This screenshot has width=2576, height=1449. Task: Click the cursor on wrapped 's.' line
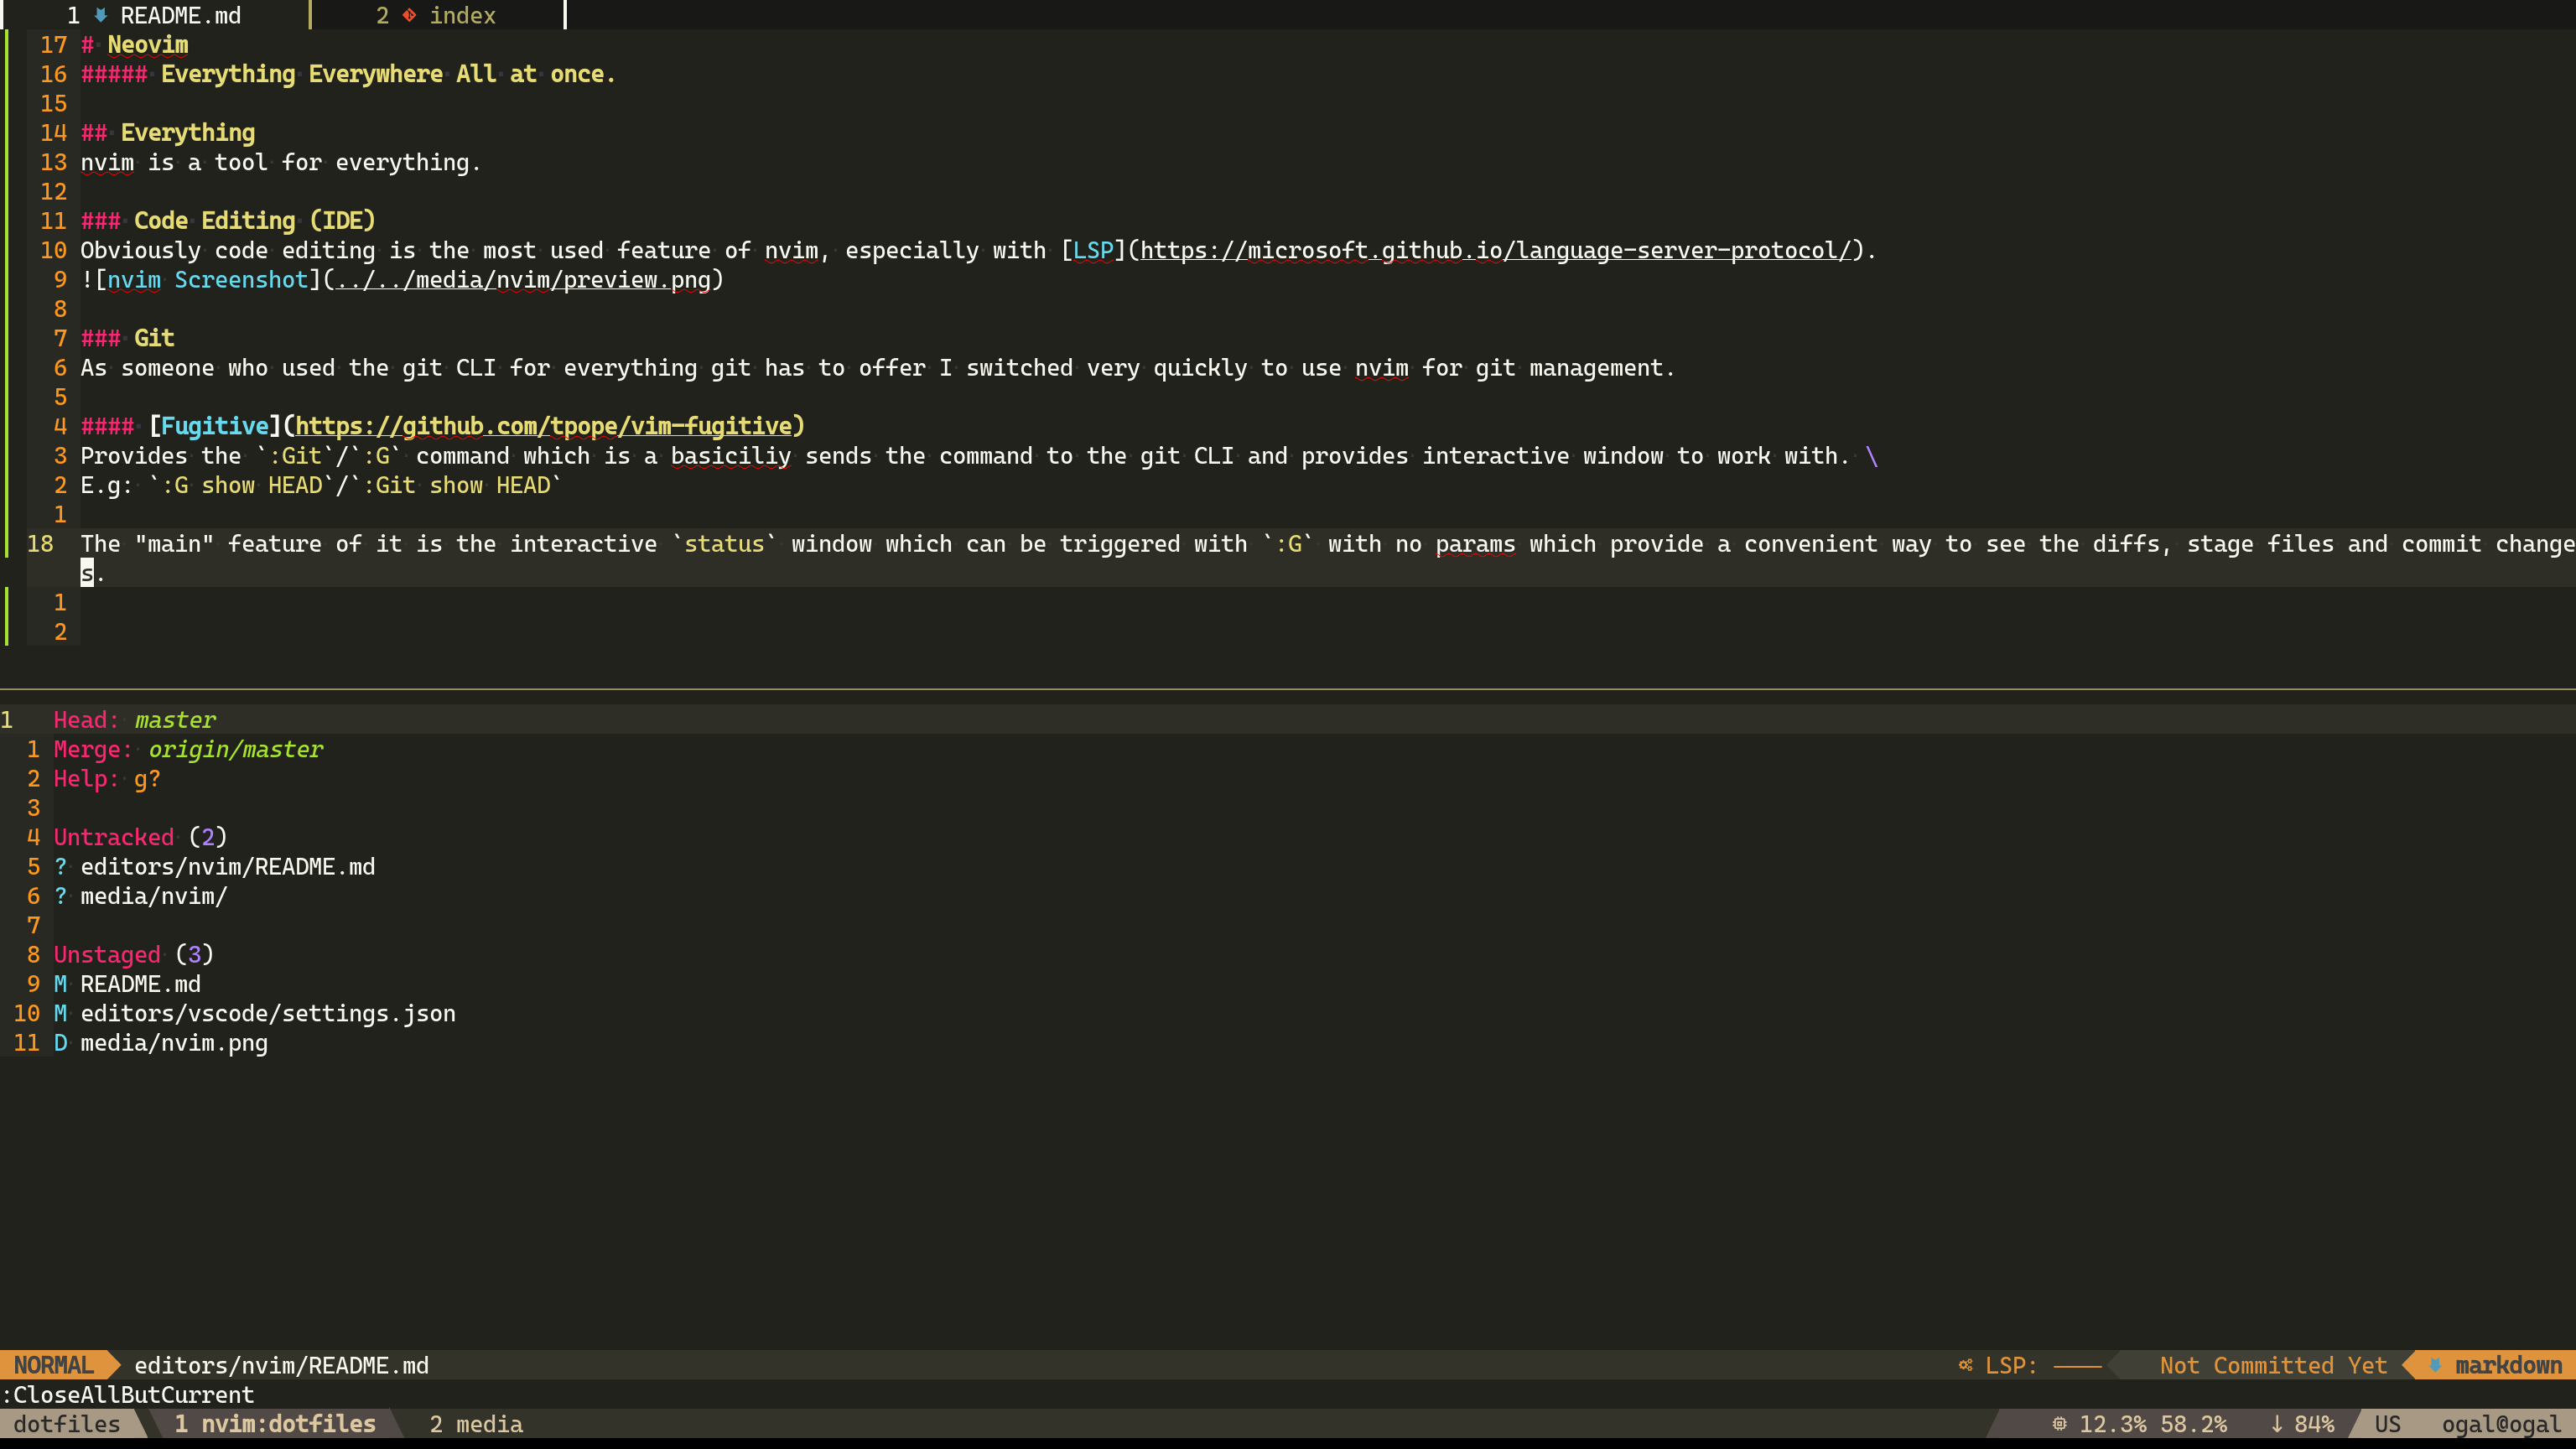[x=87, y=573]
